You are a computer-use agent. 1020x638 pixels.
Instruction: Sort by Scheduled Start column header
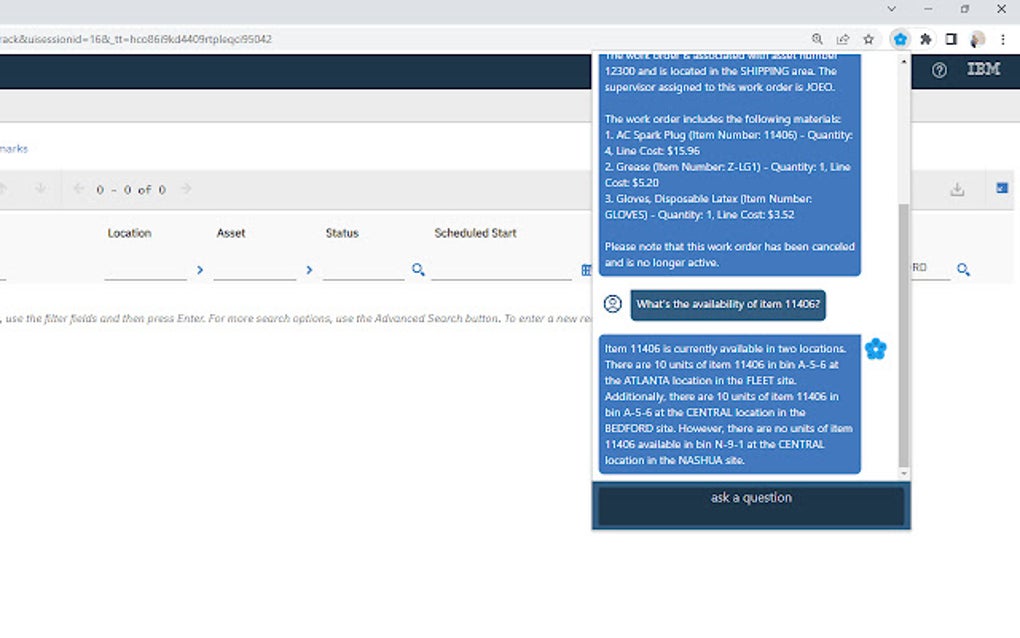click(x=476, y=233)
